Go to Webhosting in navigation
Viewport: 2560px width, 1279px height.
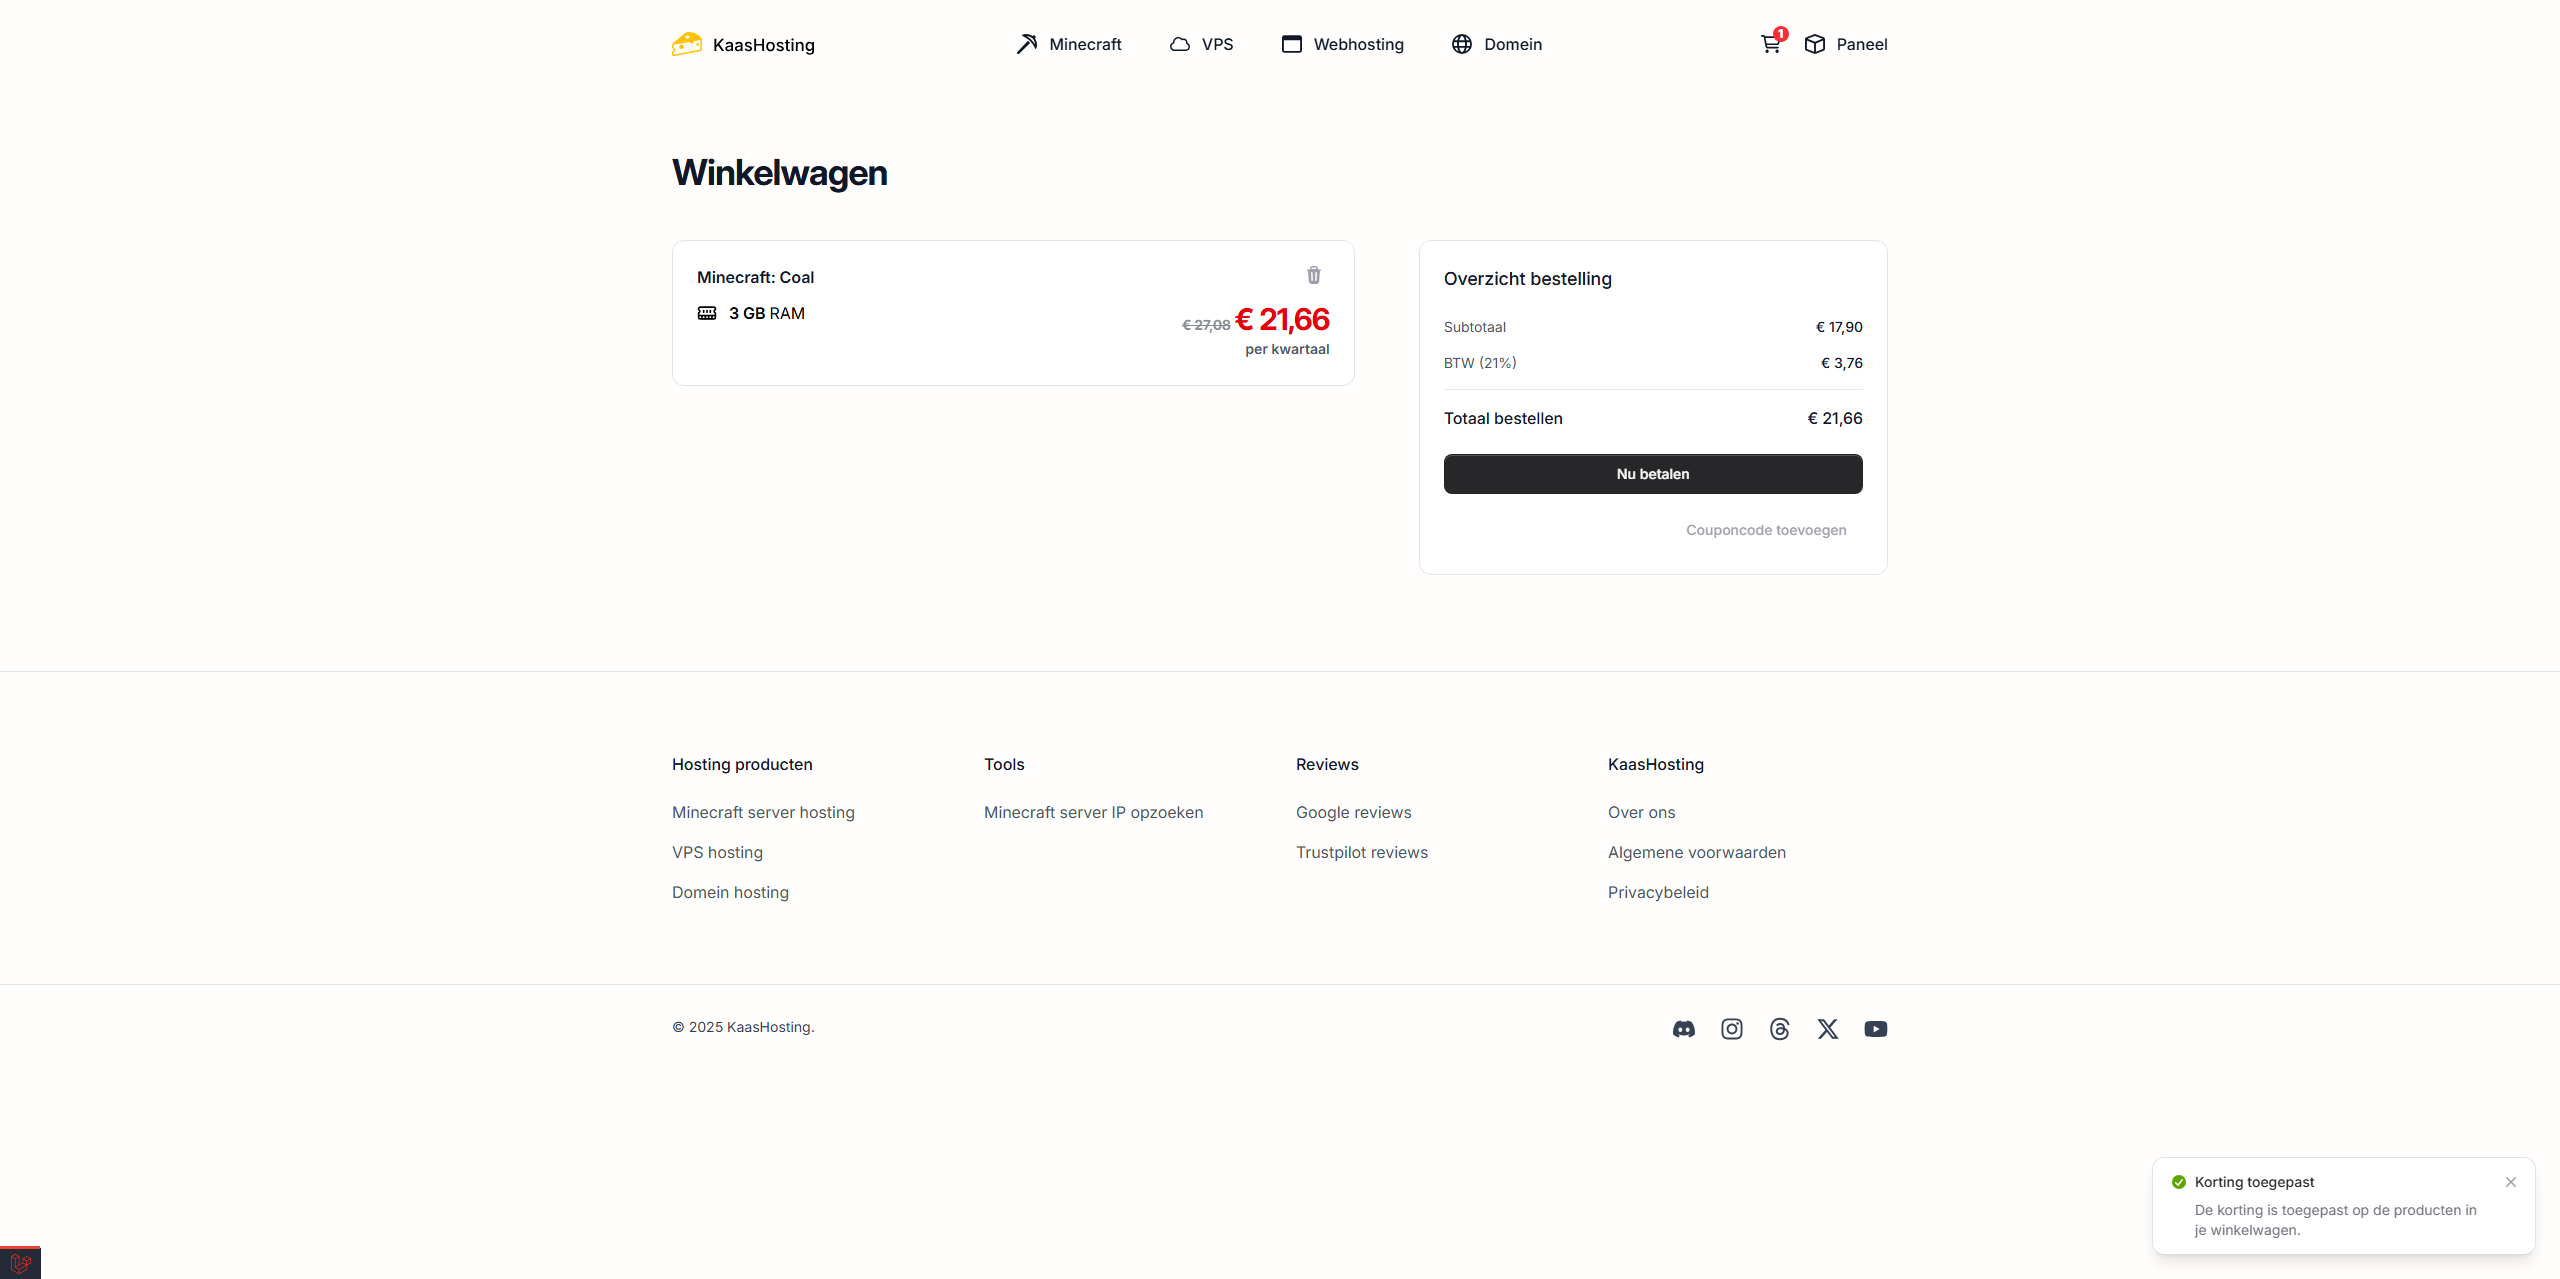click(x=1343, y=44)
